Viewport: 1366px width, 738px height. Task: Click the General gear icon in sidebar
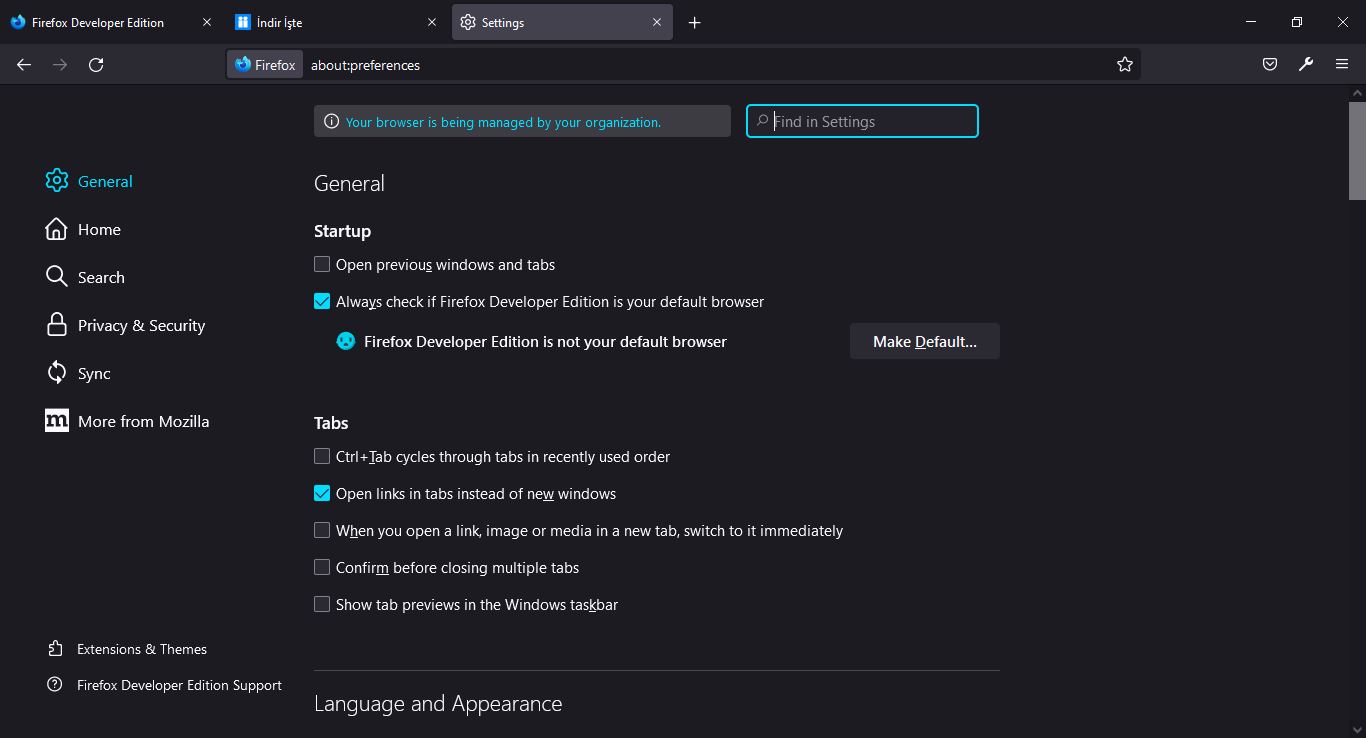[57, 181]
